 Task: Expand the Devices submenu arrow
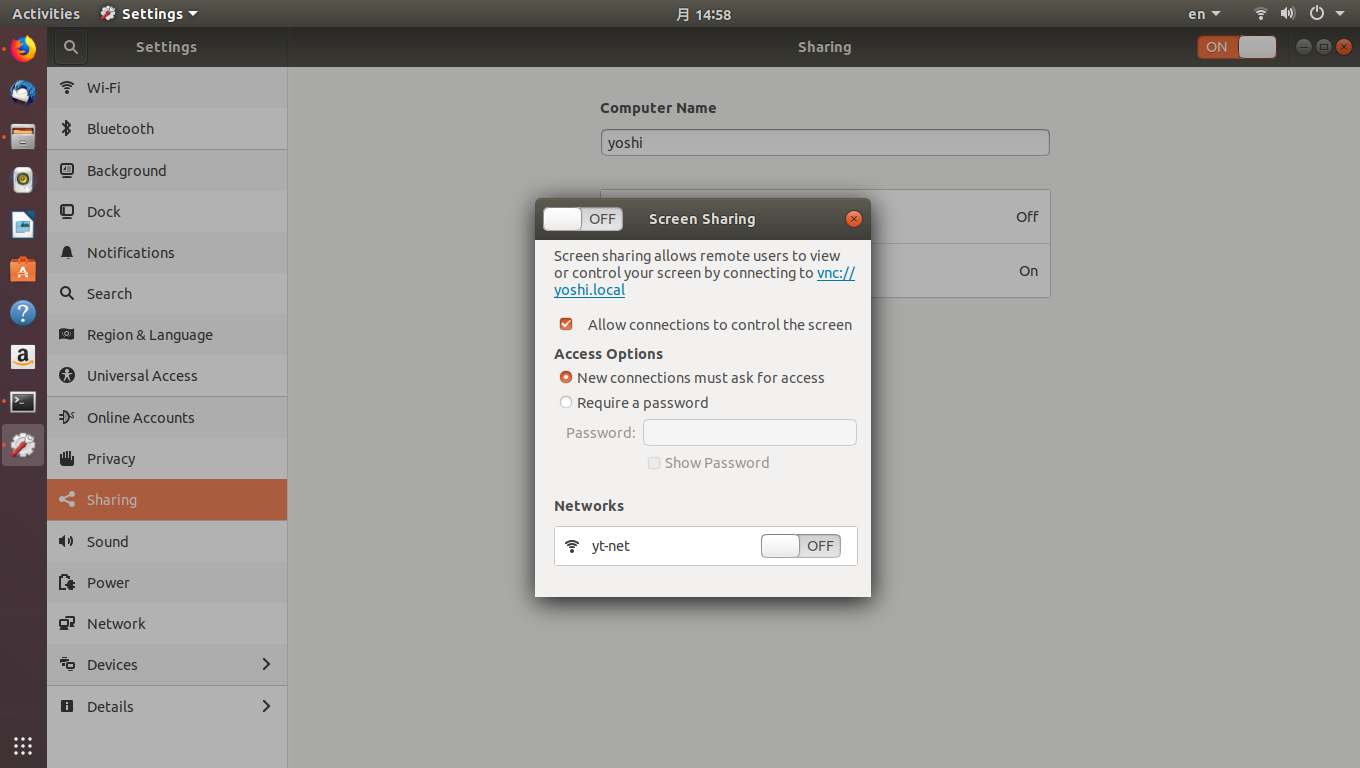(266, 665)
